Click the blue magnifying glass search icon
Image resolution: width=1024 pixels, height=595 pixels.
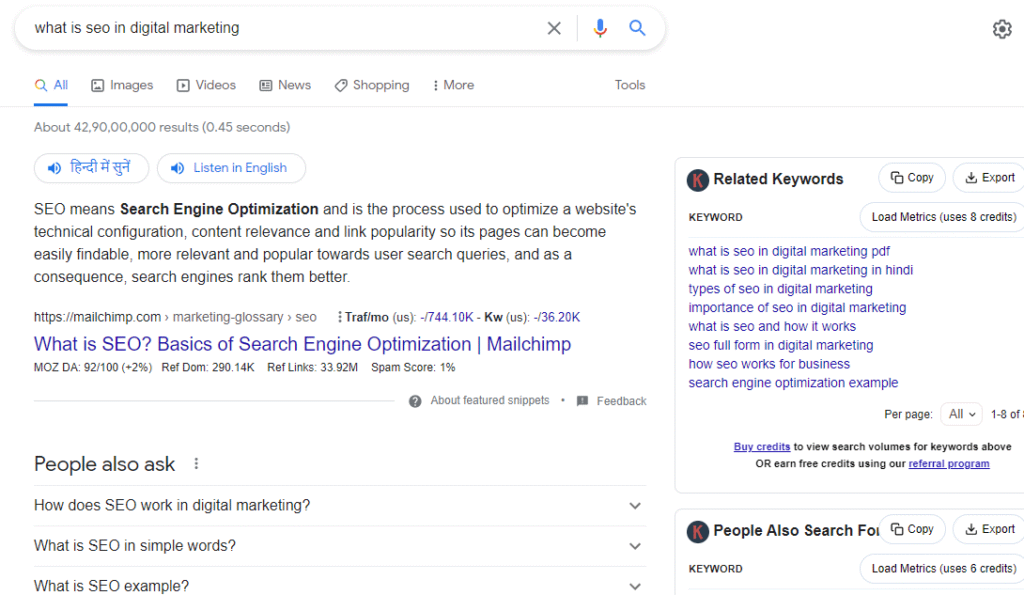[637, 28]
